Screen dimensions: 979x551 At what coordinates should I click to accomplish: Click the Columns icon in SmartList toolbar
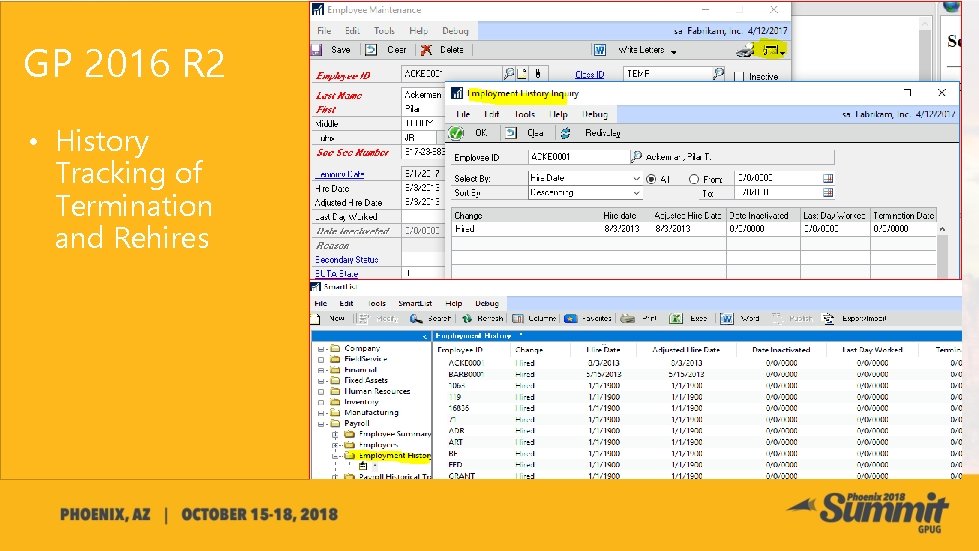tap(518, 319)
